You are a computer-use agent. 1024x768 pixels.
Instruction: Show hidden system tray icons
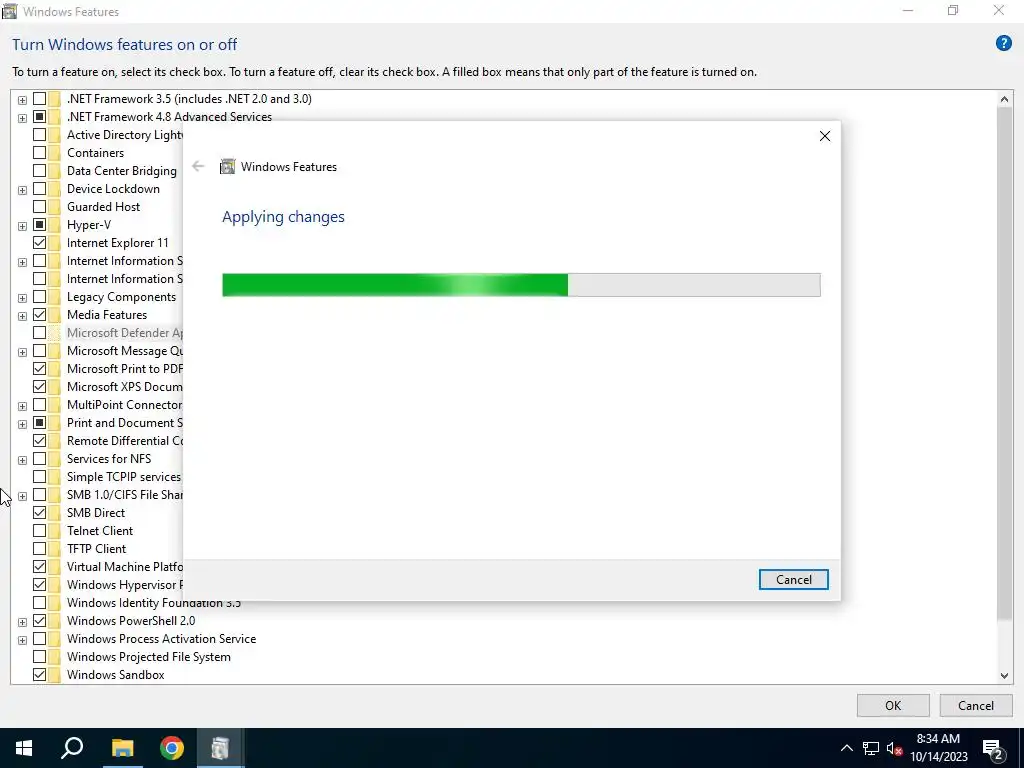[846, 748]
